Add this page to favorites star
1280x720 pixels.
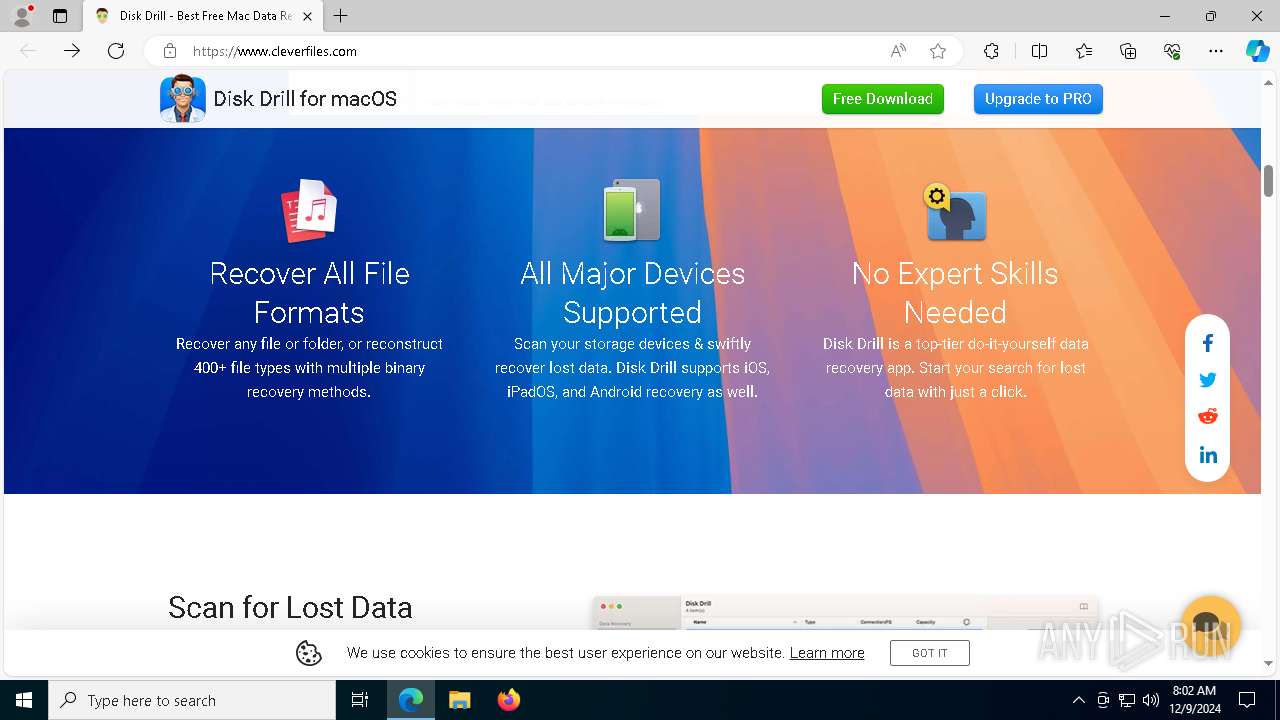[937, 51]
